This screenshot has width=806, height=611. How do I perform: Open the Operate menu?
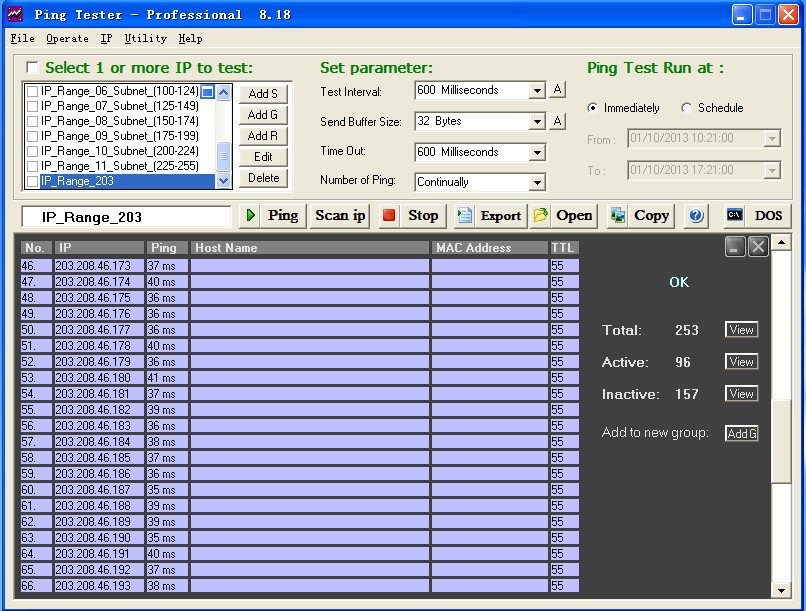(67, 39)
